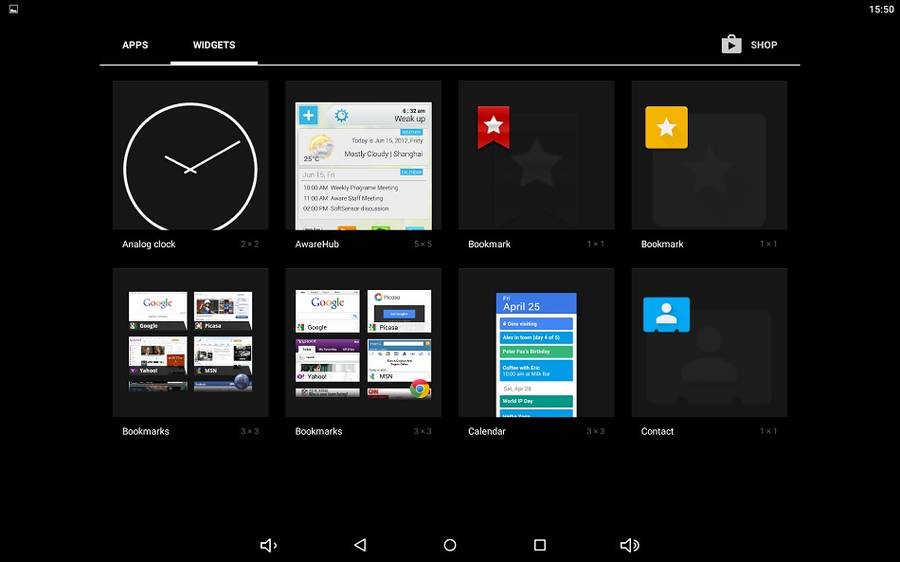Tap the Play Store shopping bag icon
Screen dimensions: 900x562
[x=731, y=44]
